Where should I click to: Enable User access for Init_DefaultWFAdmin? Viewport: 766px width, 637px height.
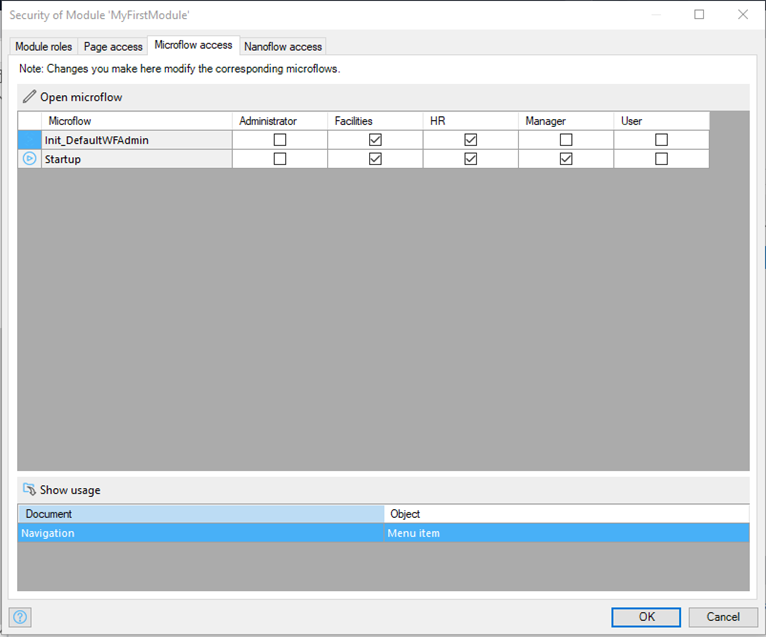tap(661, 140)
